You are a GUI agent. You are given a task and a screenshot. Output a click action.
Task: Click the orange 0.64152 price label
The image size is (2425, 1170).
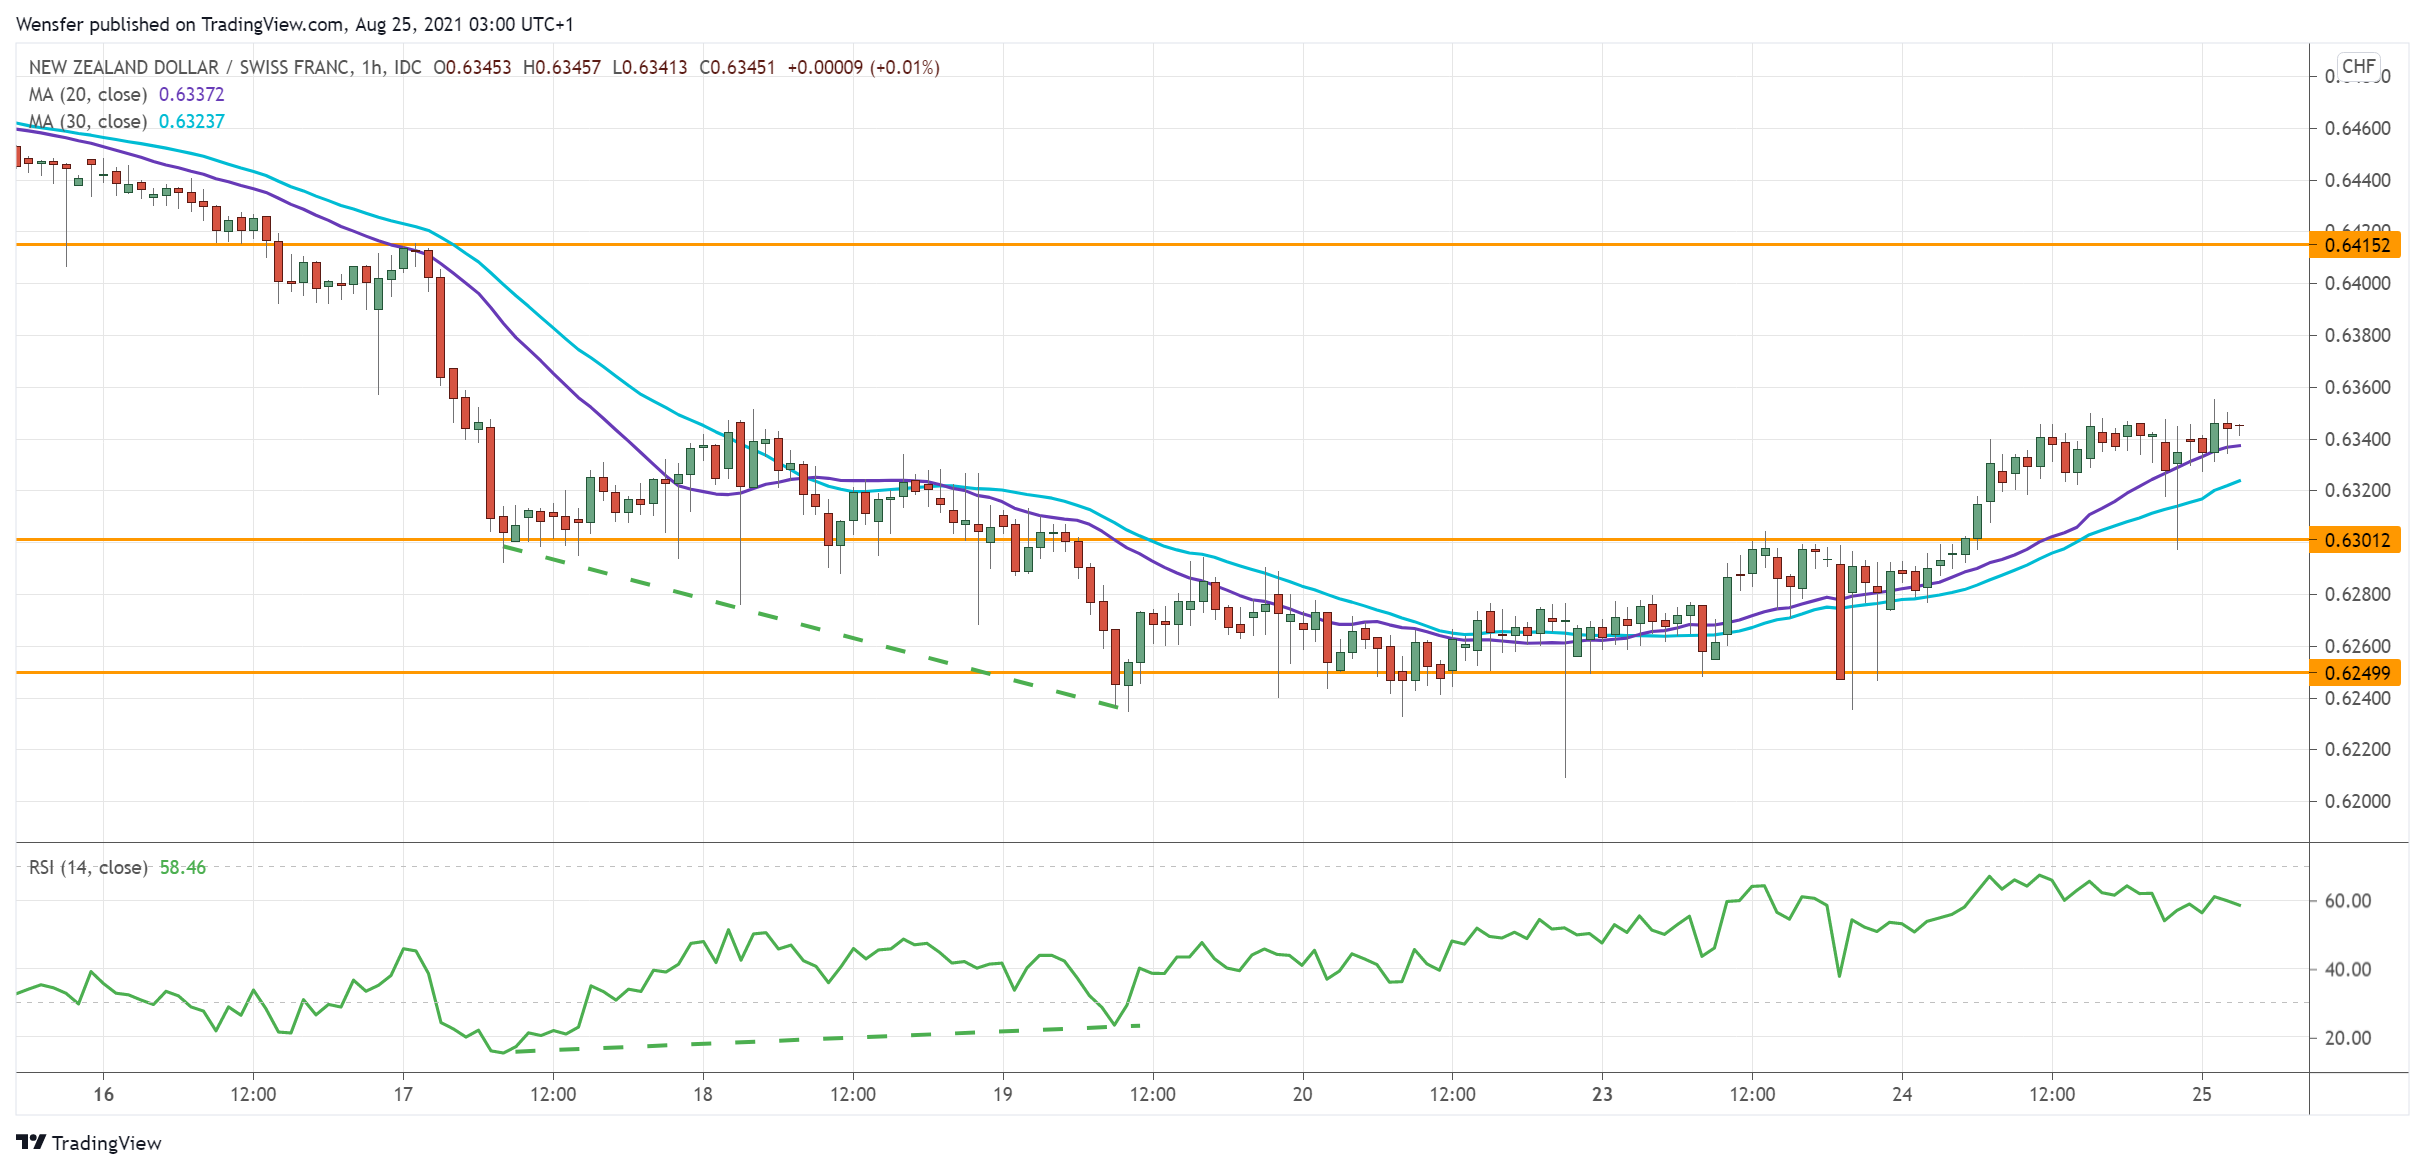2356,245
